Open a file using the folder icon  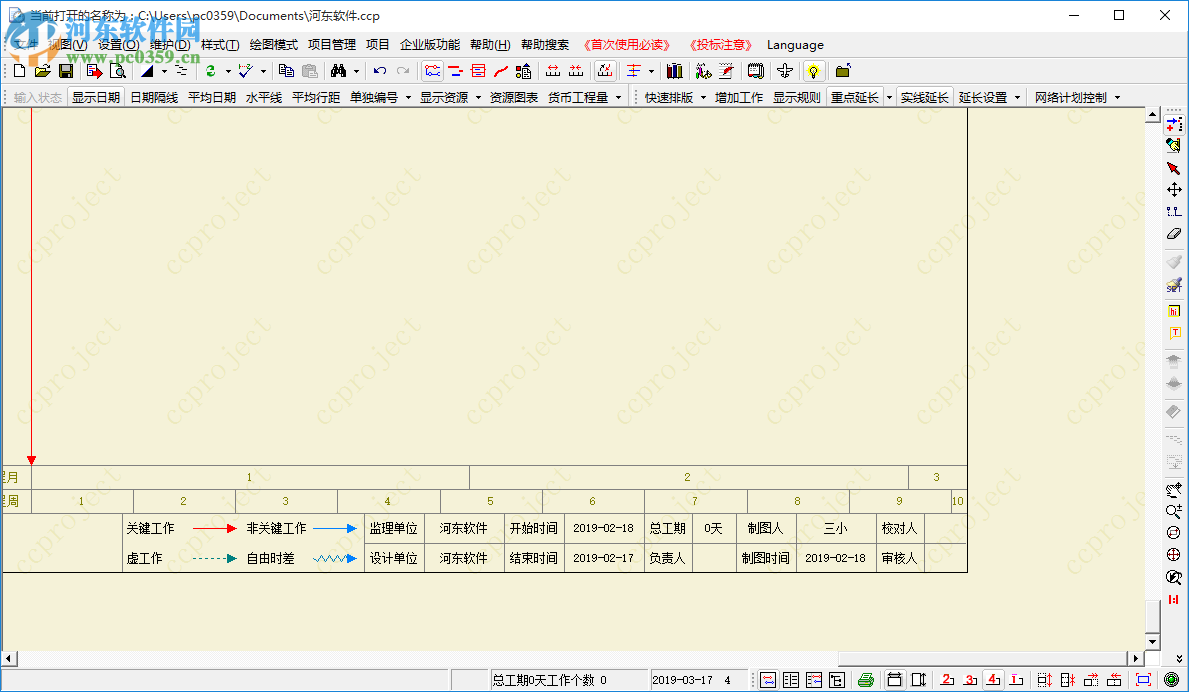pos(41,71)
